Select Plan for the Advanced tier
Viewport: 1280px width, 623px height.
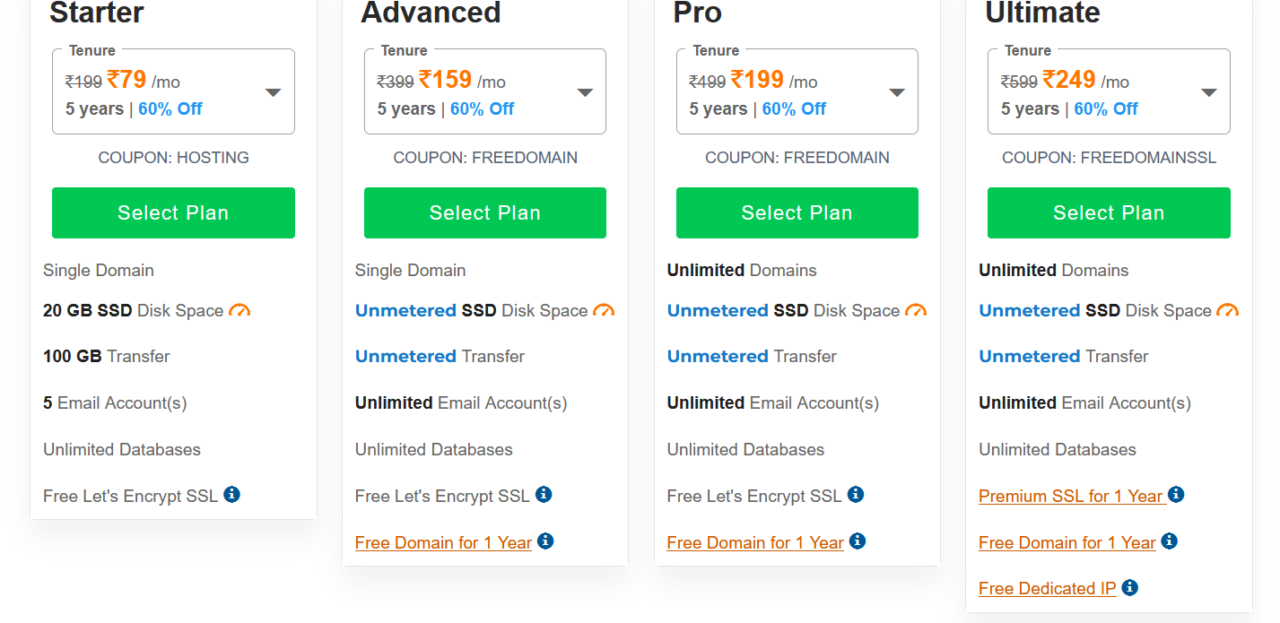pyautogui.click(x=485, y=213)
